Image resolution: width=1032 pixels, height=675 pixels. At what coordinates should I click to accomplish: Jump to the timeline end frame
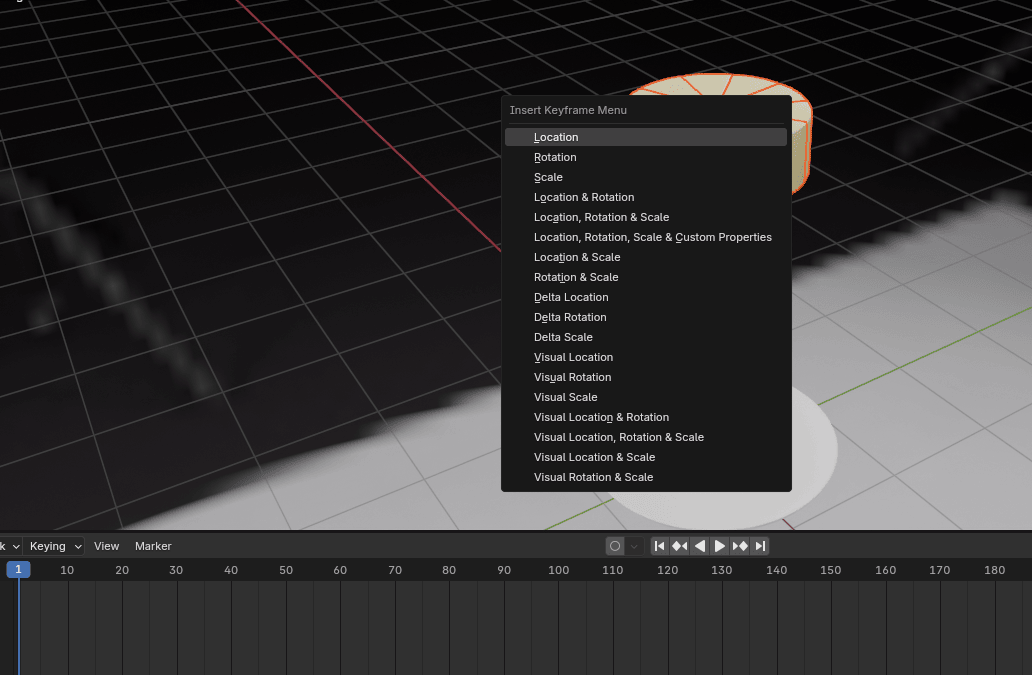click(x=760, y=546)
